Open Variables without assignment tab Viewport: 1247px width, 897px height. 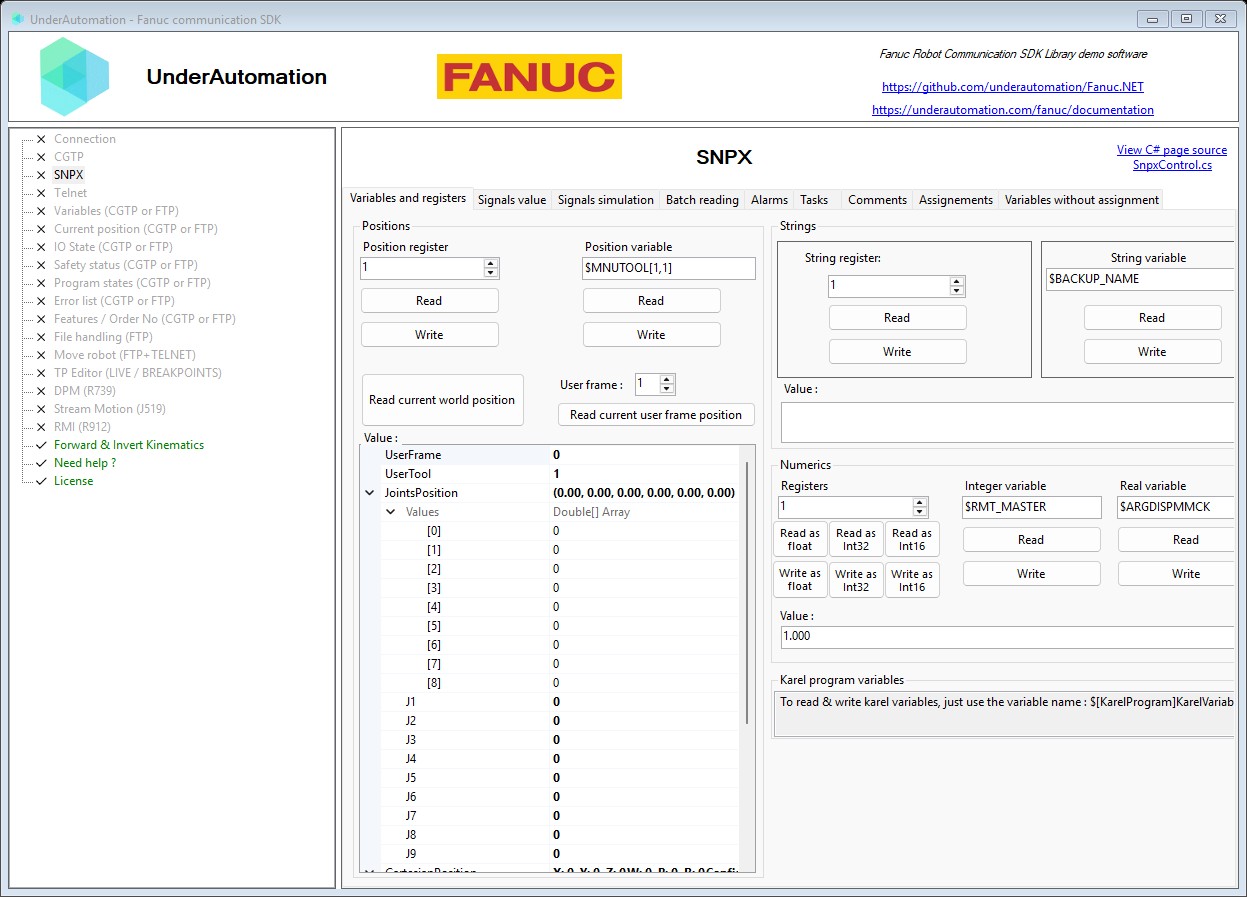(1082, 200)
